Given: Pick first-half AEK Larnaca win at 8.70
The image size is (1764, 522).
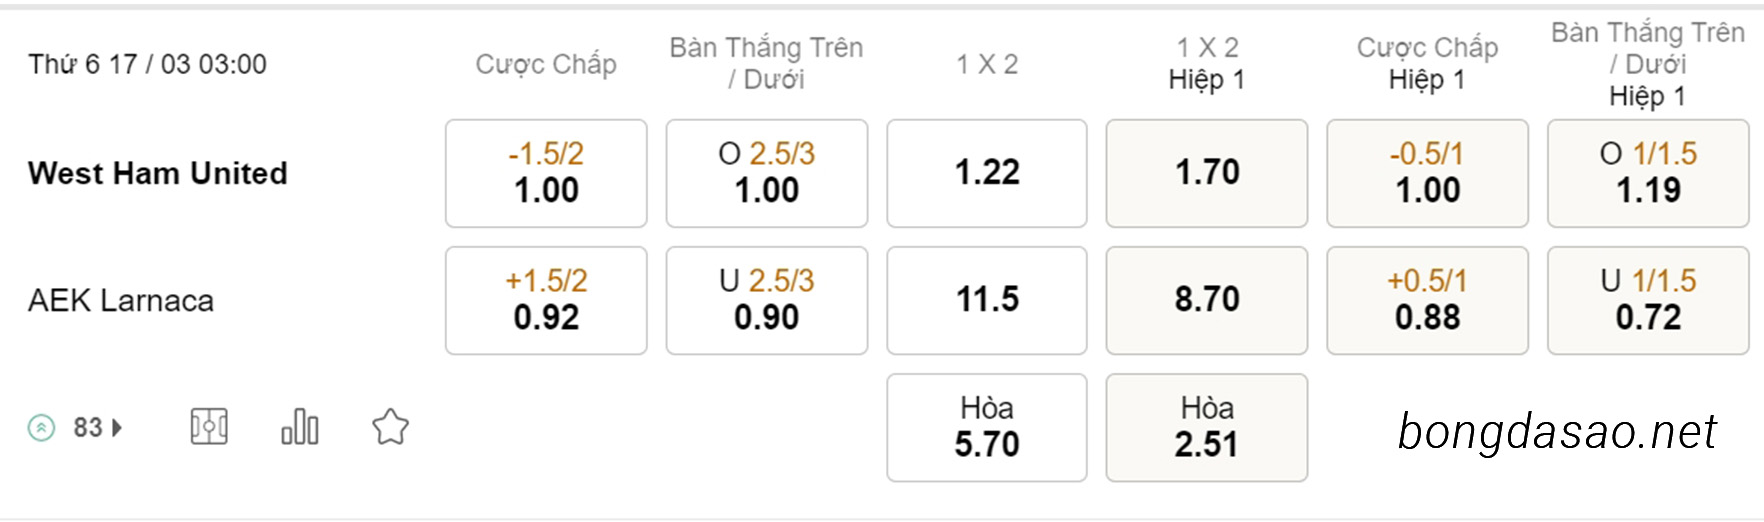Looking at the screenshot, I should click(1207, 300).
